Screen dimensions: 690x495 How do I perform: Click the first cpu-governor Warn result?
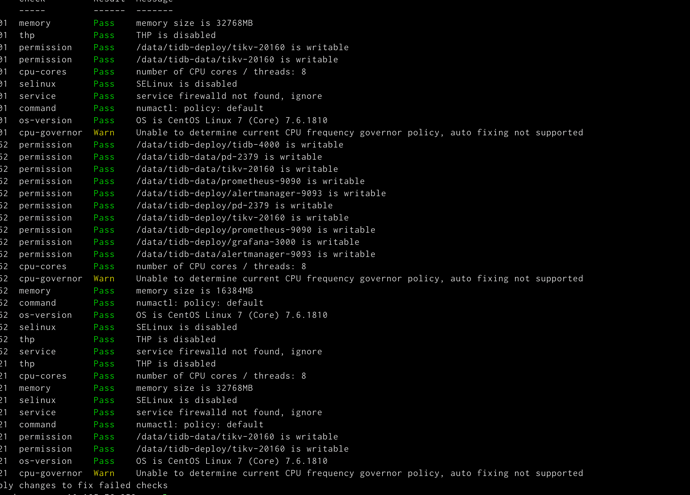(104, 132)
